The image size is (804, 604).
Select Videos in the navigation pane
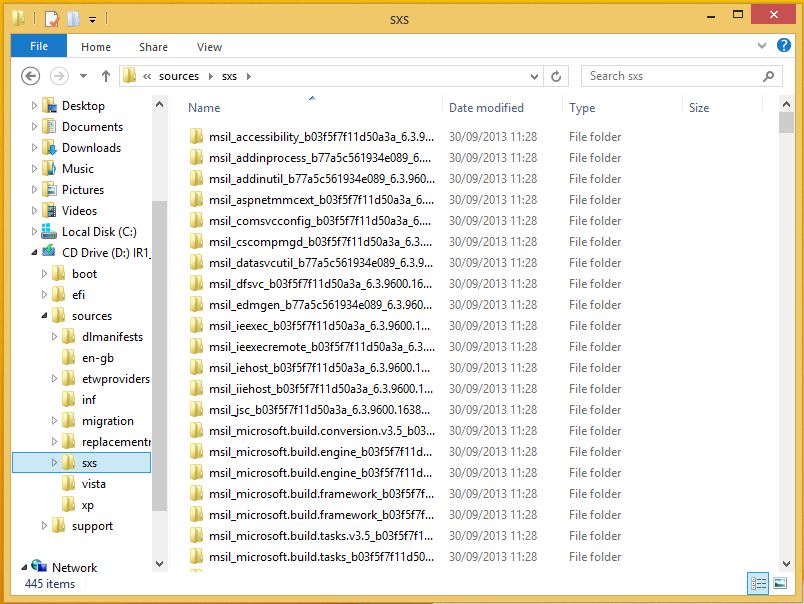tap(79, 211)
